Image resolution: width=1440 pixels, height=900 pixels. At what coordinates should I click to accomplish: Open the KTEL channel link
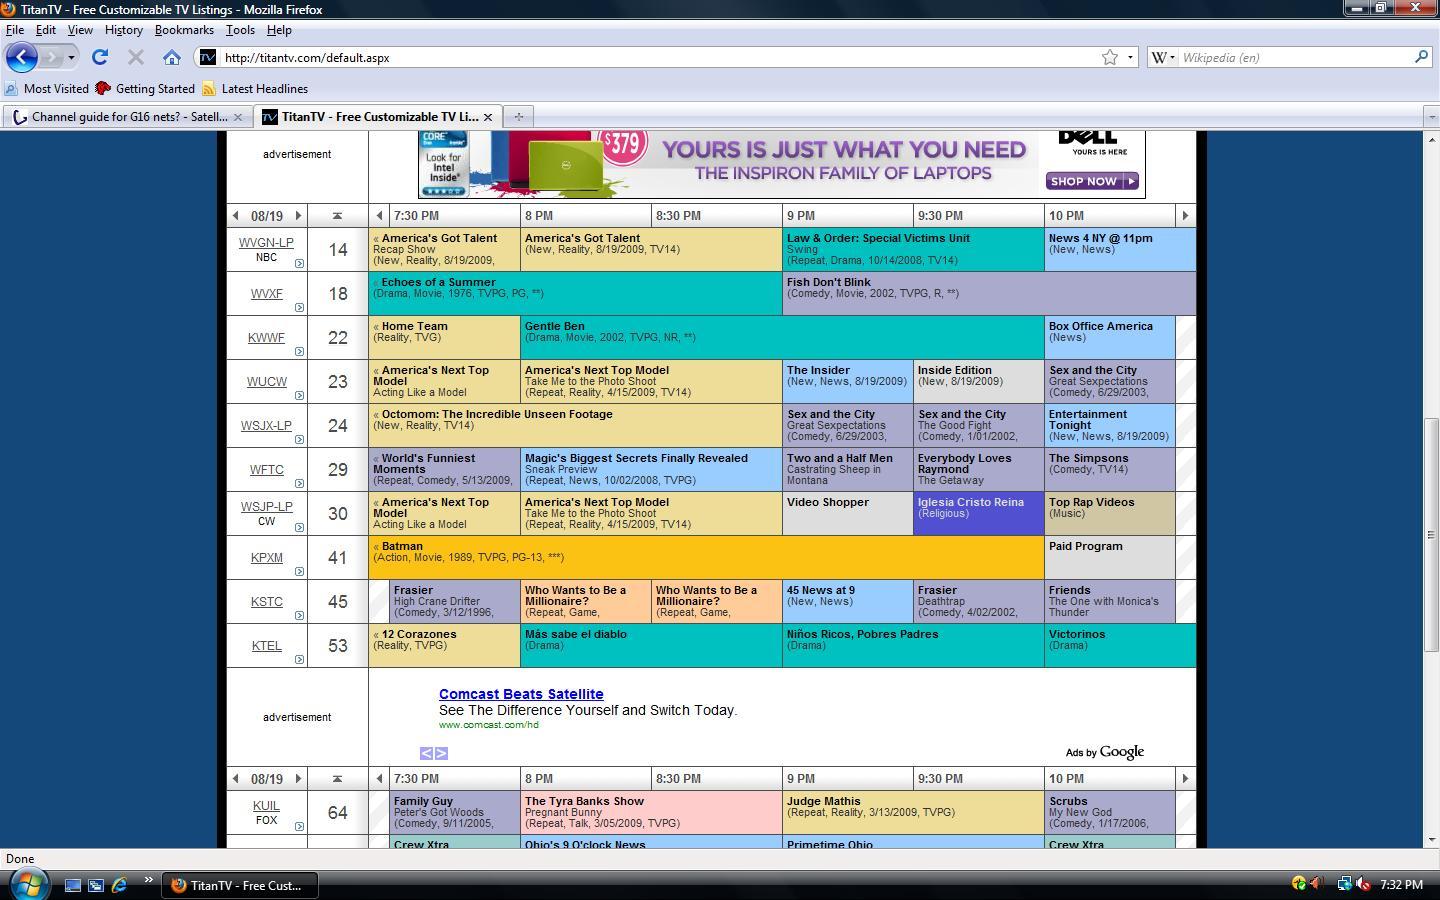point(266,646)
